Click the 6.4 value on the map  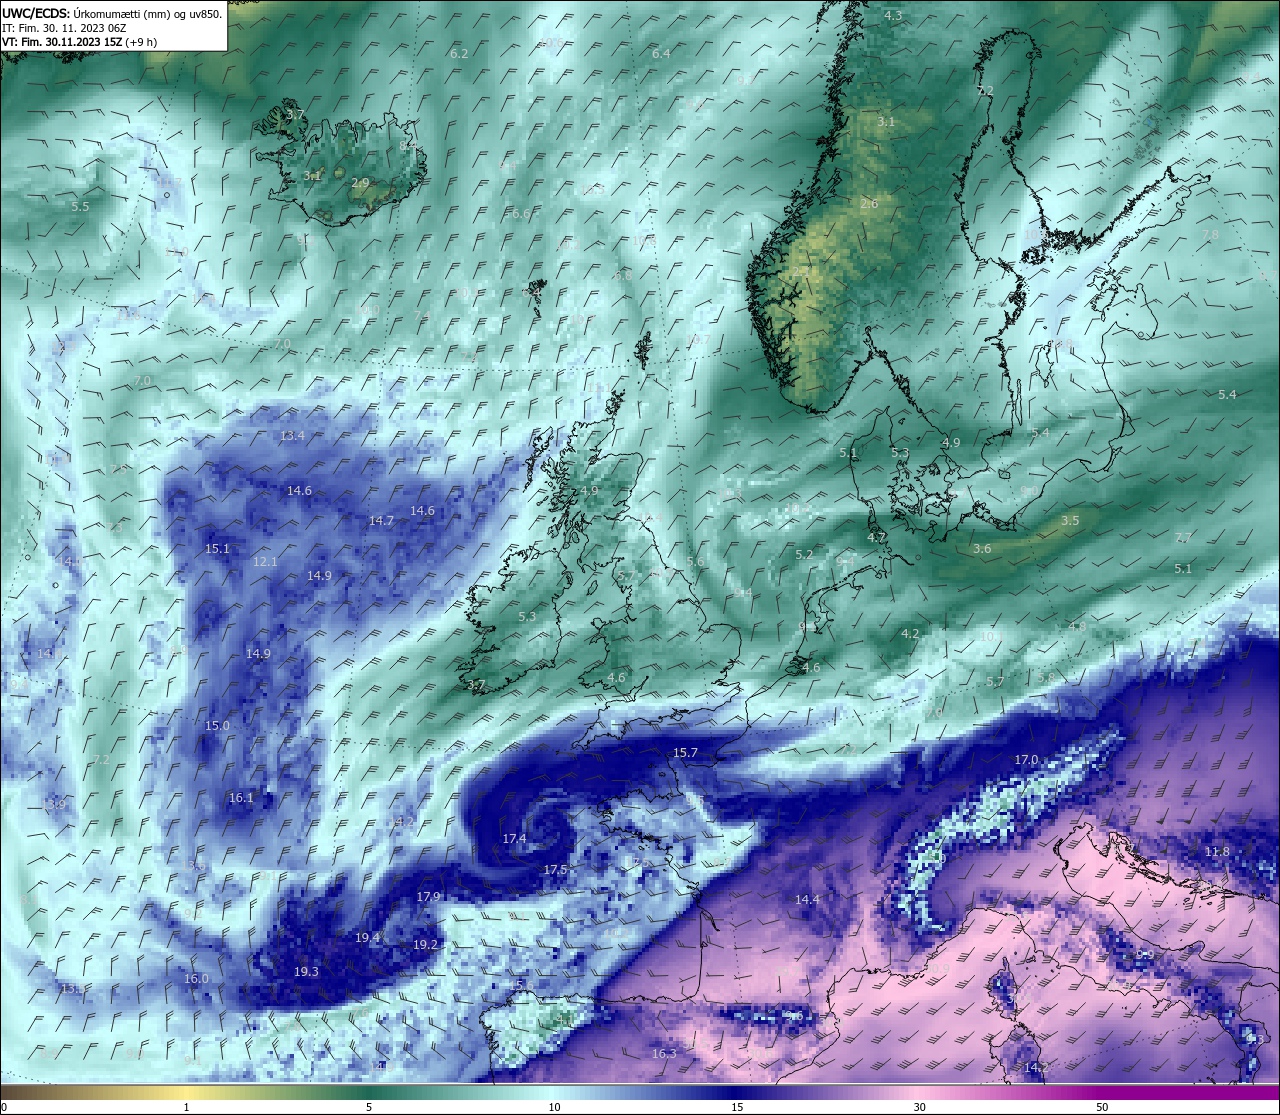(661, 53)
